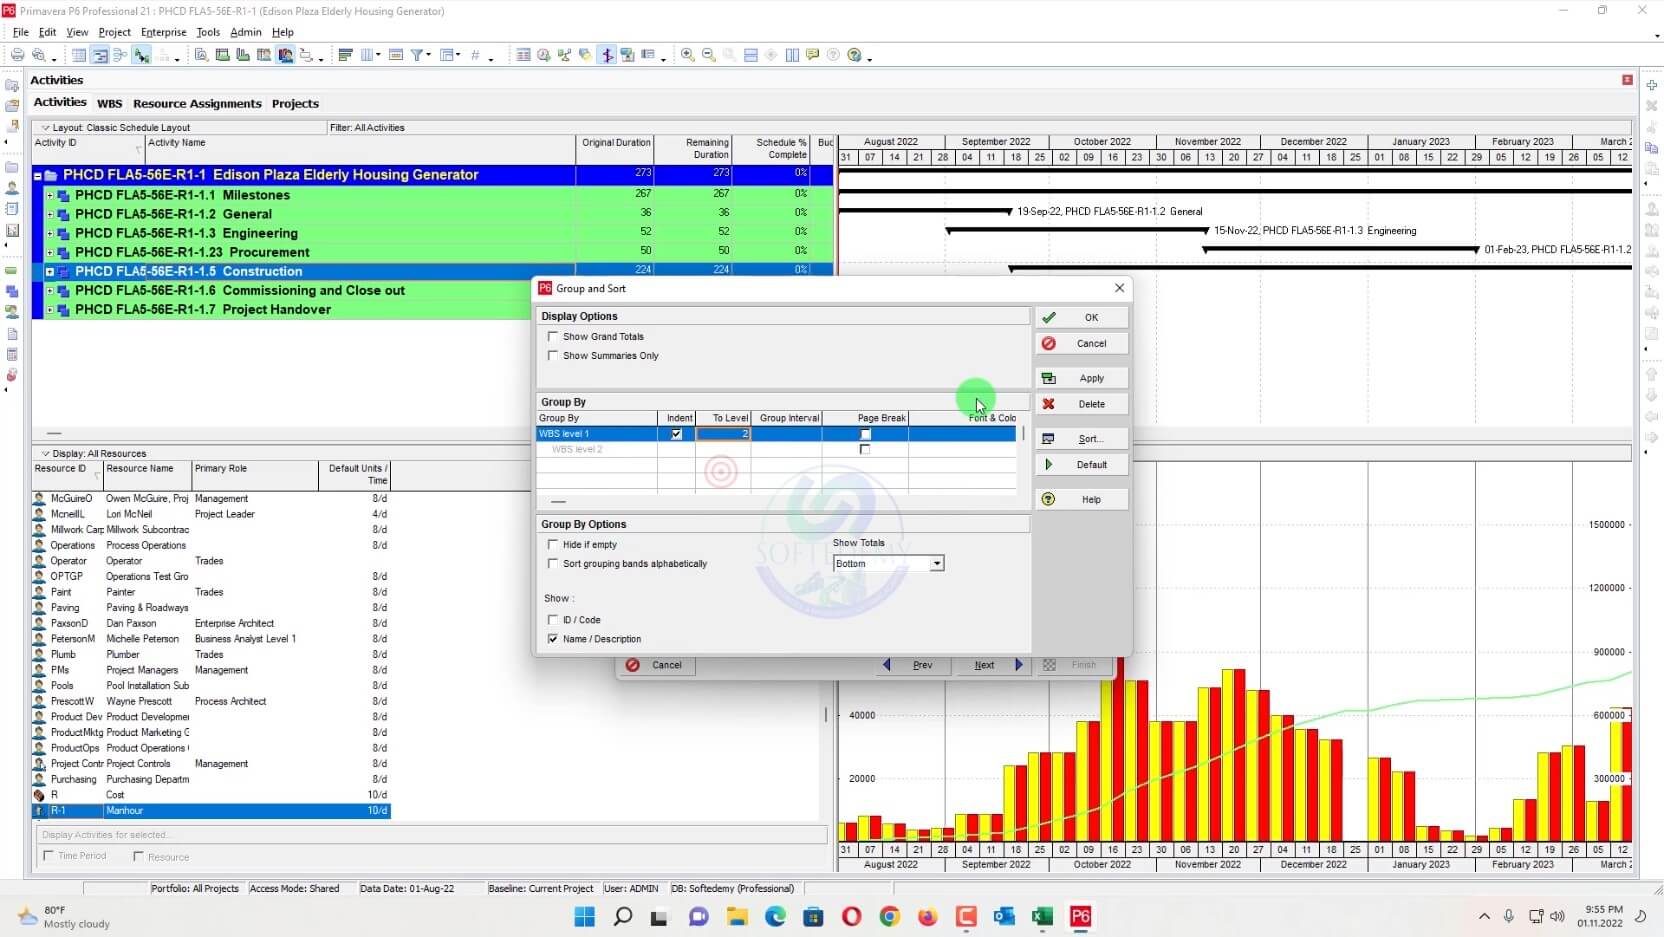The height and width of the screenshot is (937, 1664).
Task: Enable Show Summaries Only checkbox
Action: tap(553, 356)
